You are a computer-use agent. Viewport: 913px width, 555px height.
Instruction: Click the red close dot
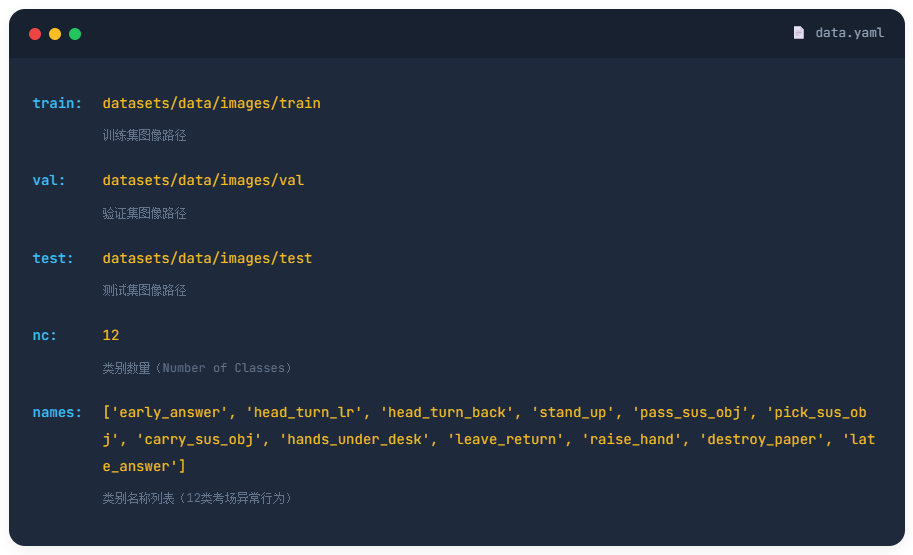(35, 34)
